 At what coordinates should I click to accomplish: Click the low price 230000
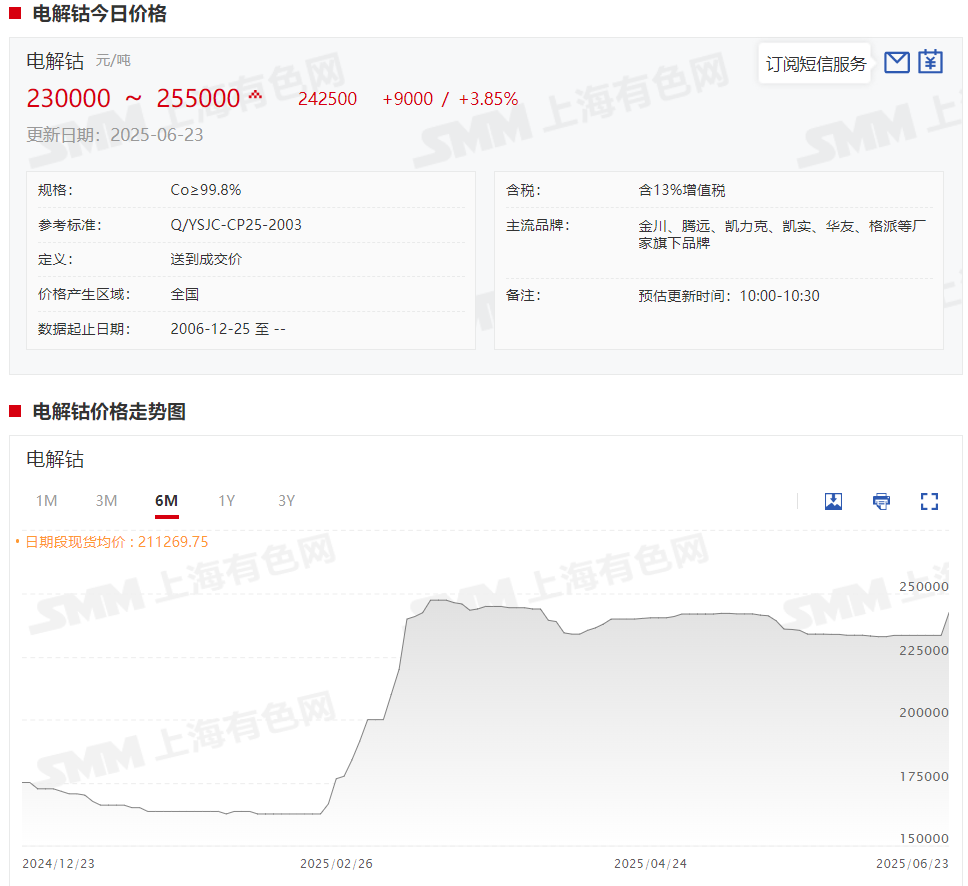pos(69,98)
